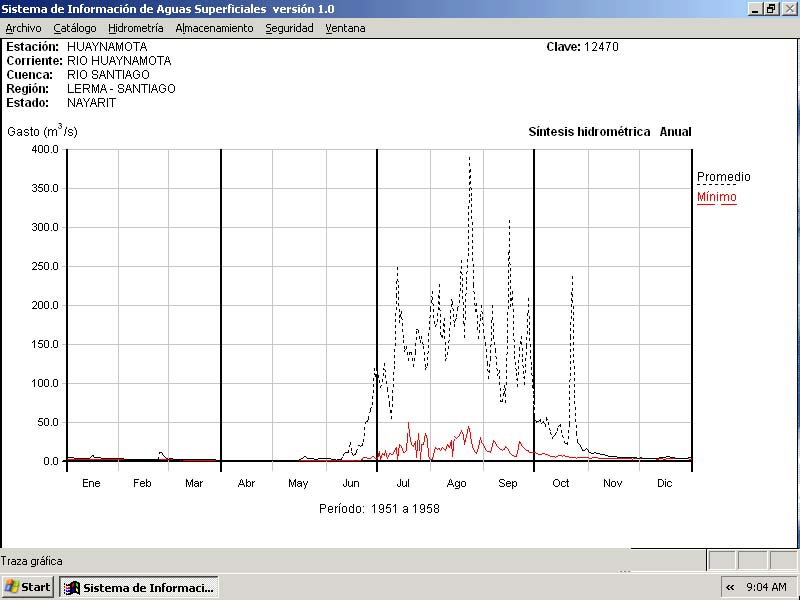The height and width of the screenshot is (600, 800).
Task: Open the Ventana menu
Action: tap(345, 28)
